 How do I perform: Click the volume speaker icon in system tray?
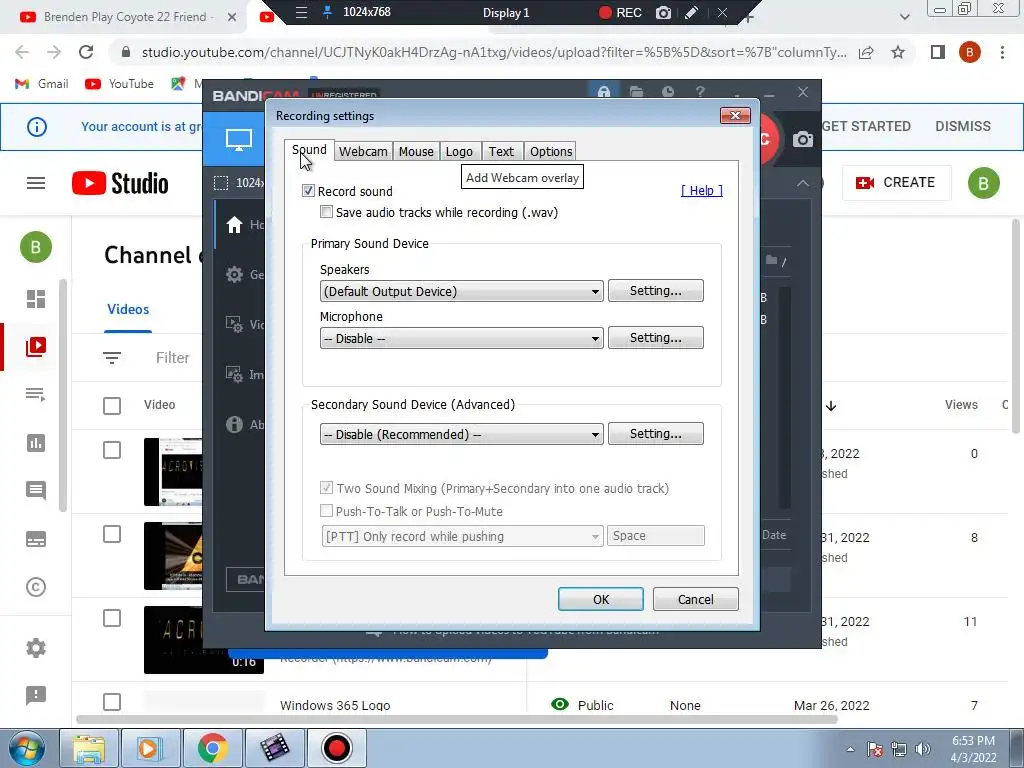pos(922,749)
